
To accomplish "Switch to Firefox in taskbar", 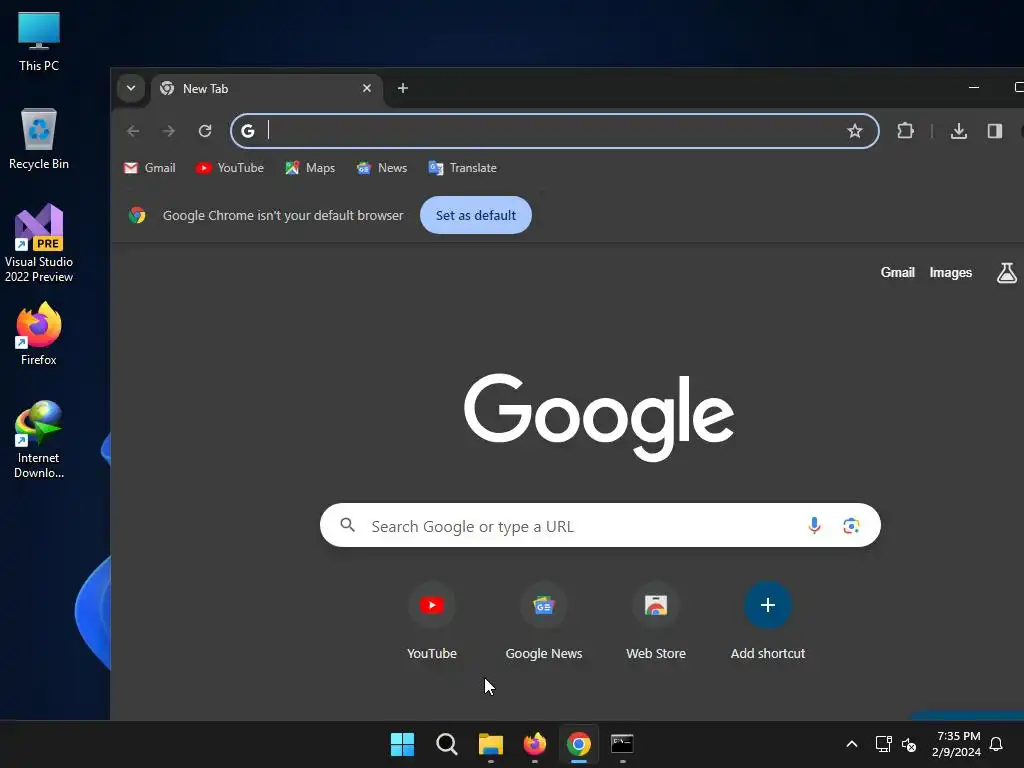I will [x=535, y=744].
